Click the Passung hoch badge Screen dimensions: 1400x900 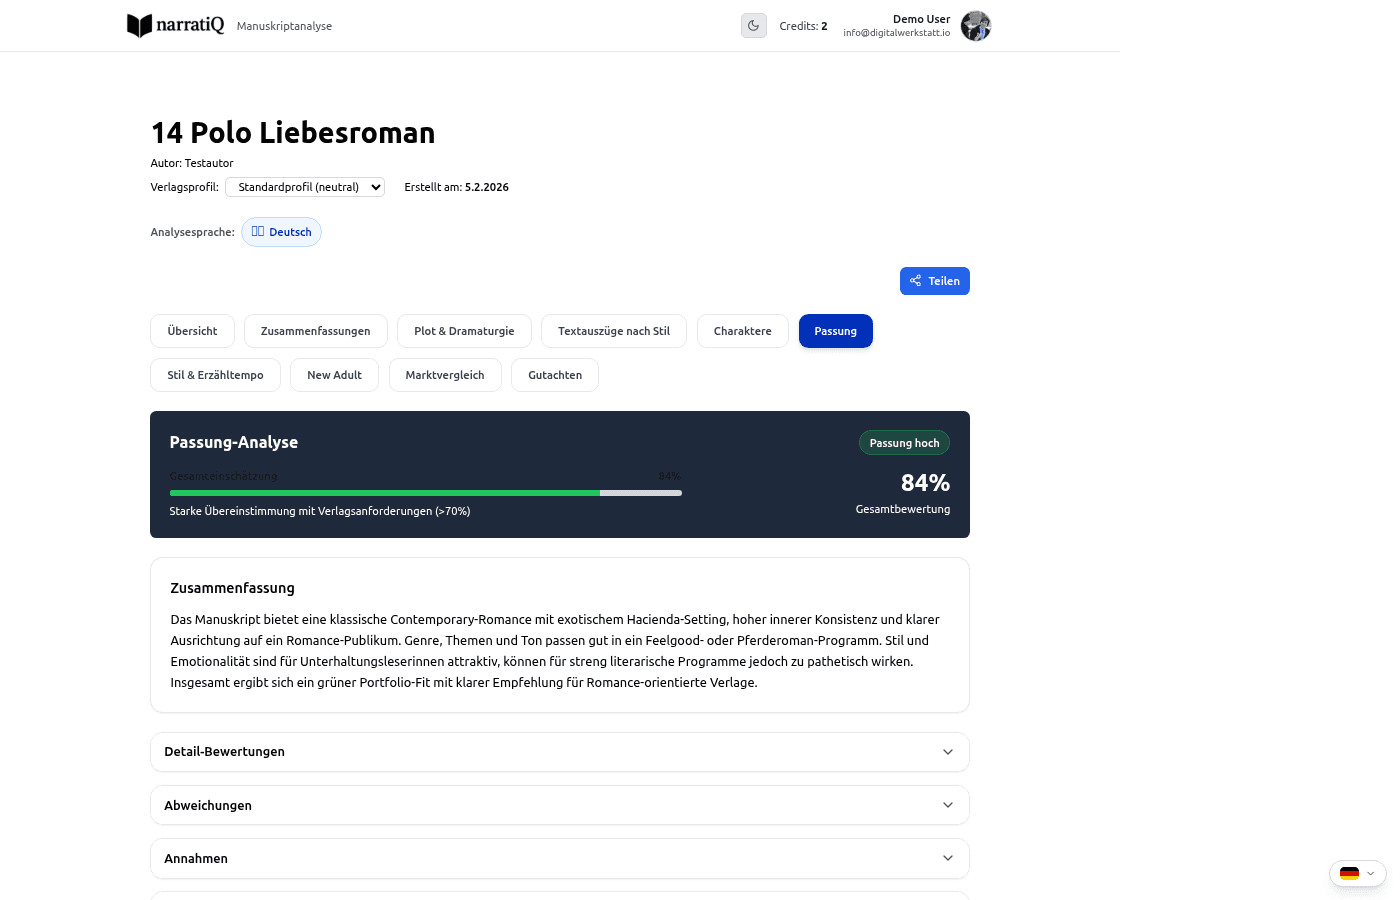pos(904,443)
